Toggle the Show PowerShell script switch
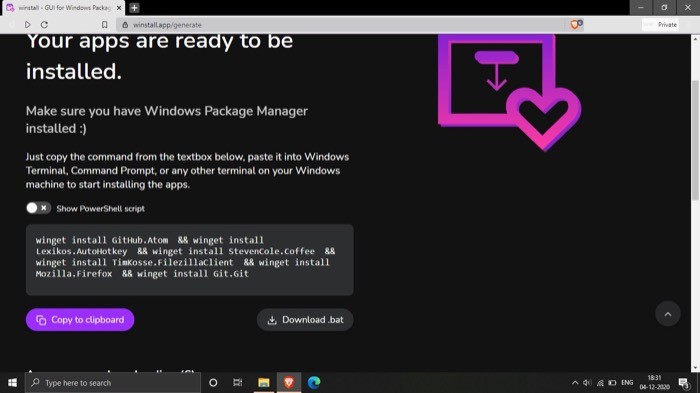This screenshot has height=393, width=700. click(x=38, y=208)
